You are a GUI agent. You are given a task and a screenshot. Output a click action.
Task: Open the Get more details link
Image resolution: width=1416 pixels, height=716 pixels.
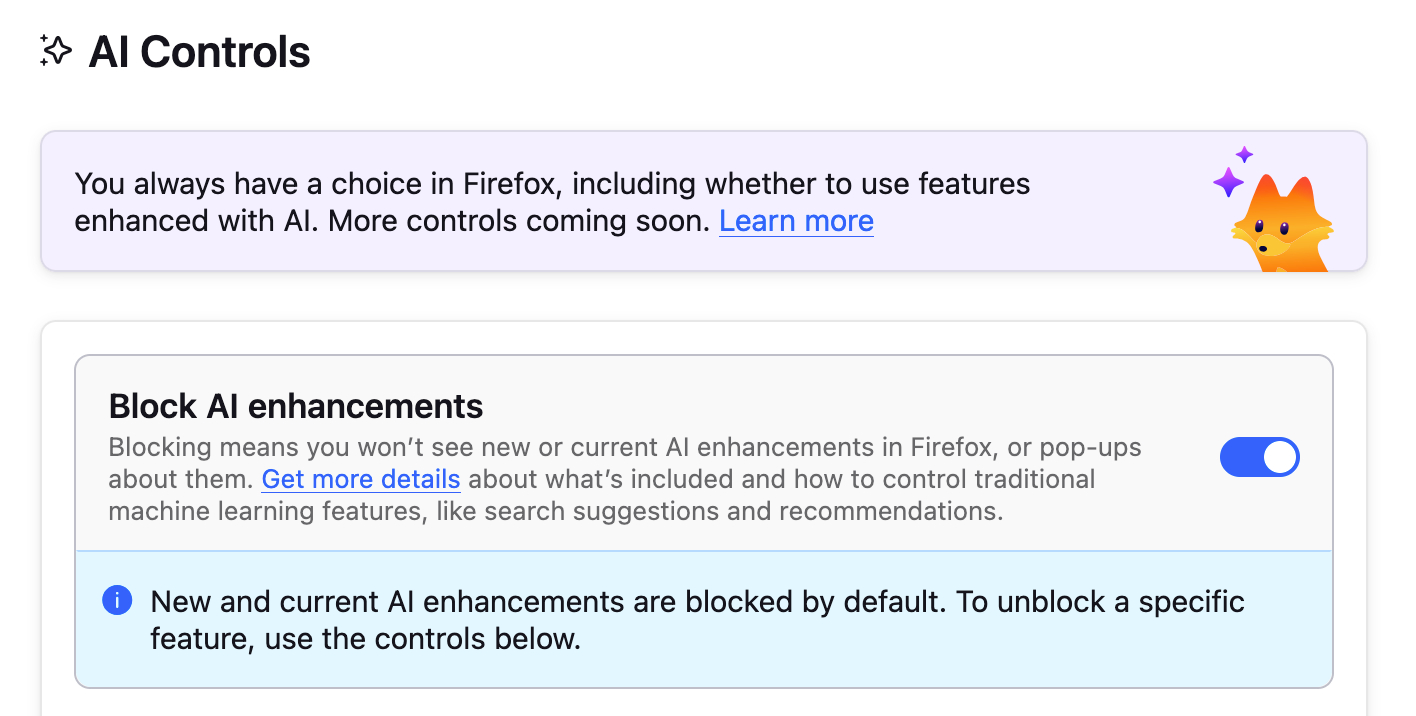click(361, 479)
